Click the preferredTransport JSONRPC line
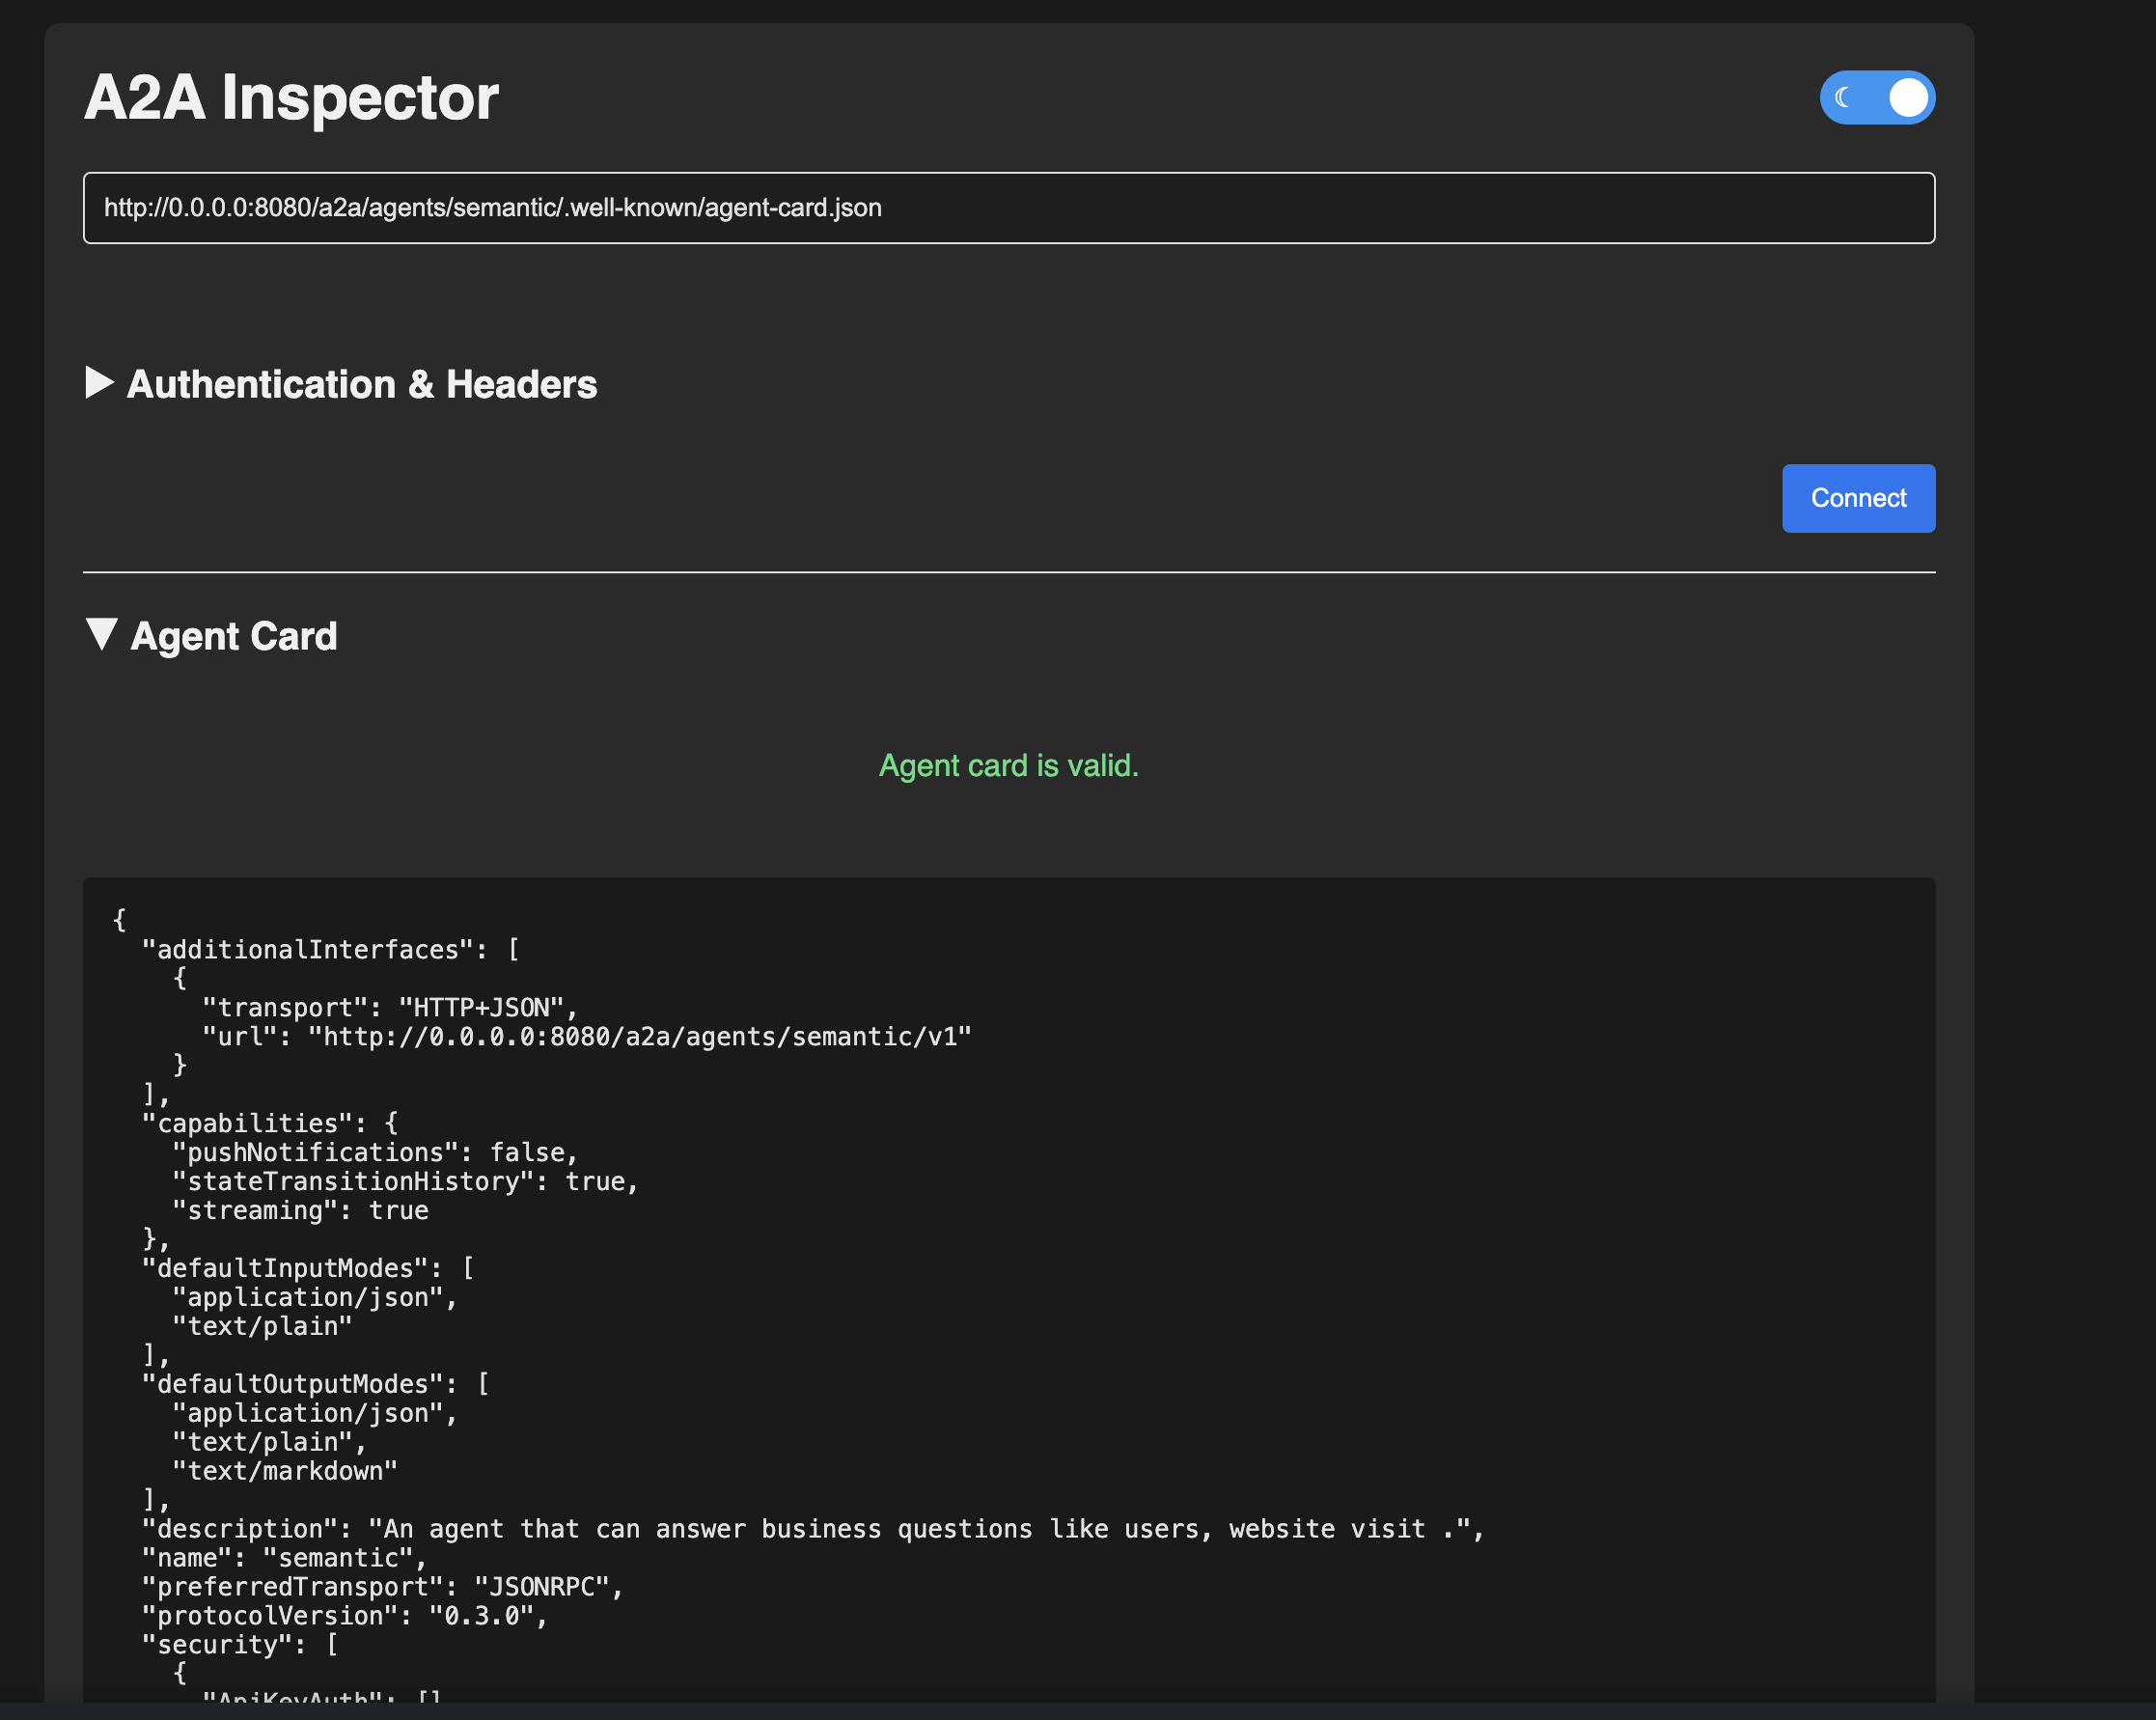Image resolution: width=2156 pixels, height=1720 pixels. 383,1587
